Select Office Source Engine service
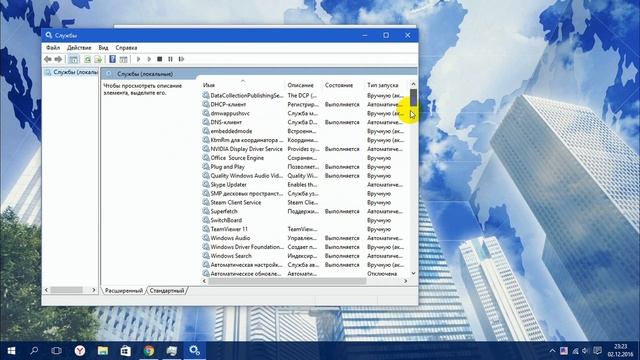 click(305, 158)
